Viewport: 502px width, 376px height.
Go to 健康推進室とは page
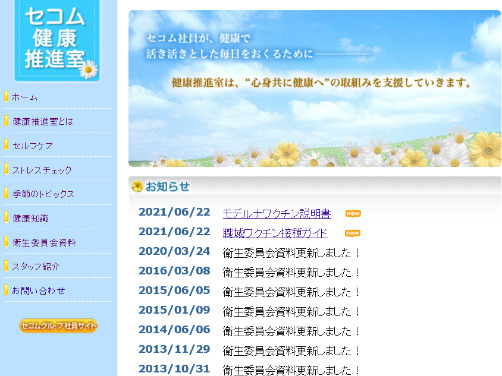pyautogui.click(x=42, y=121)
